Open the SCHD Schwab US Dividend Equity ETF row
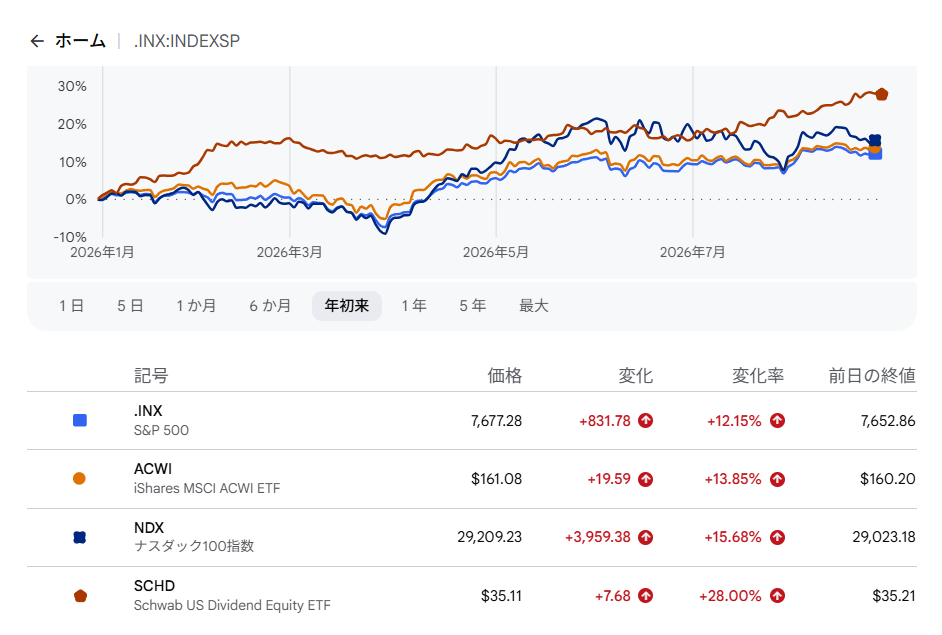This screenshot has width=942, height=635. click(472, 596)
